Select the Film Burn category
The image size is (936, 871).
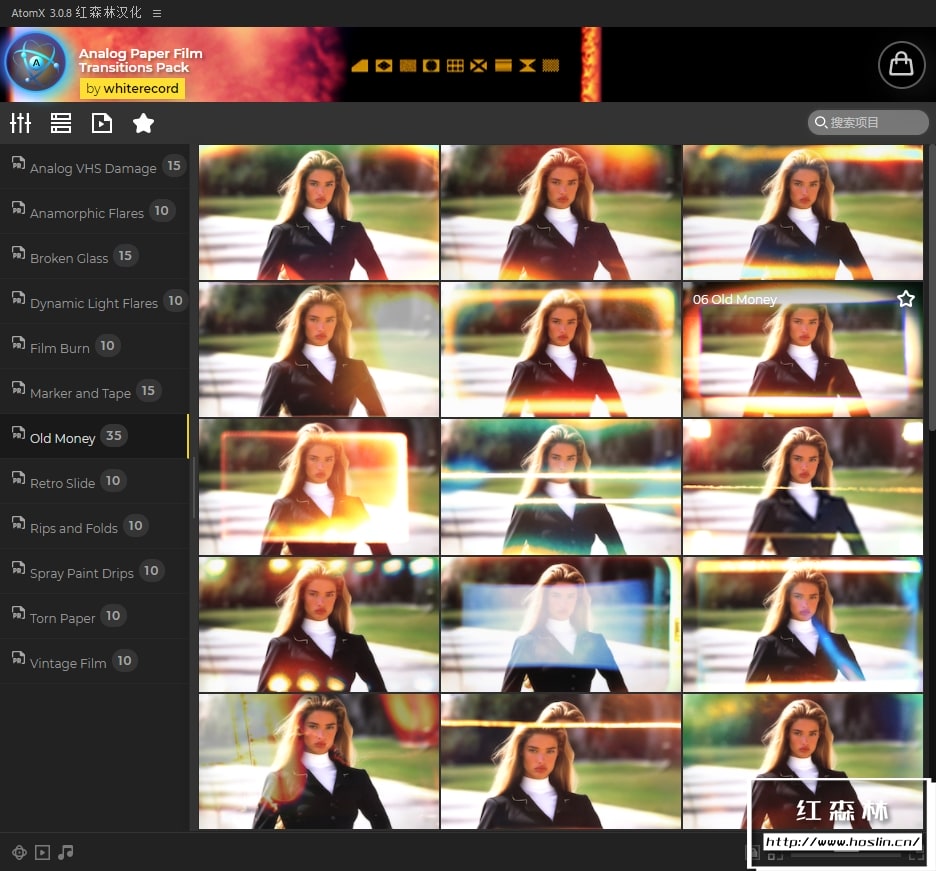pyautogui.click(x=94, y=347)
